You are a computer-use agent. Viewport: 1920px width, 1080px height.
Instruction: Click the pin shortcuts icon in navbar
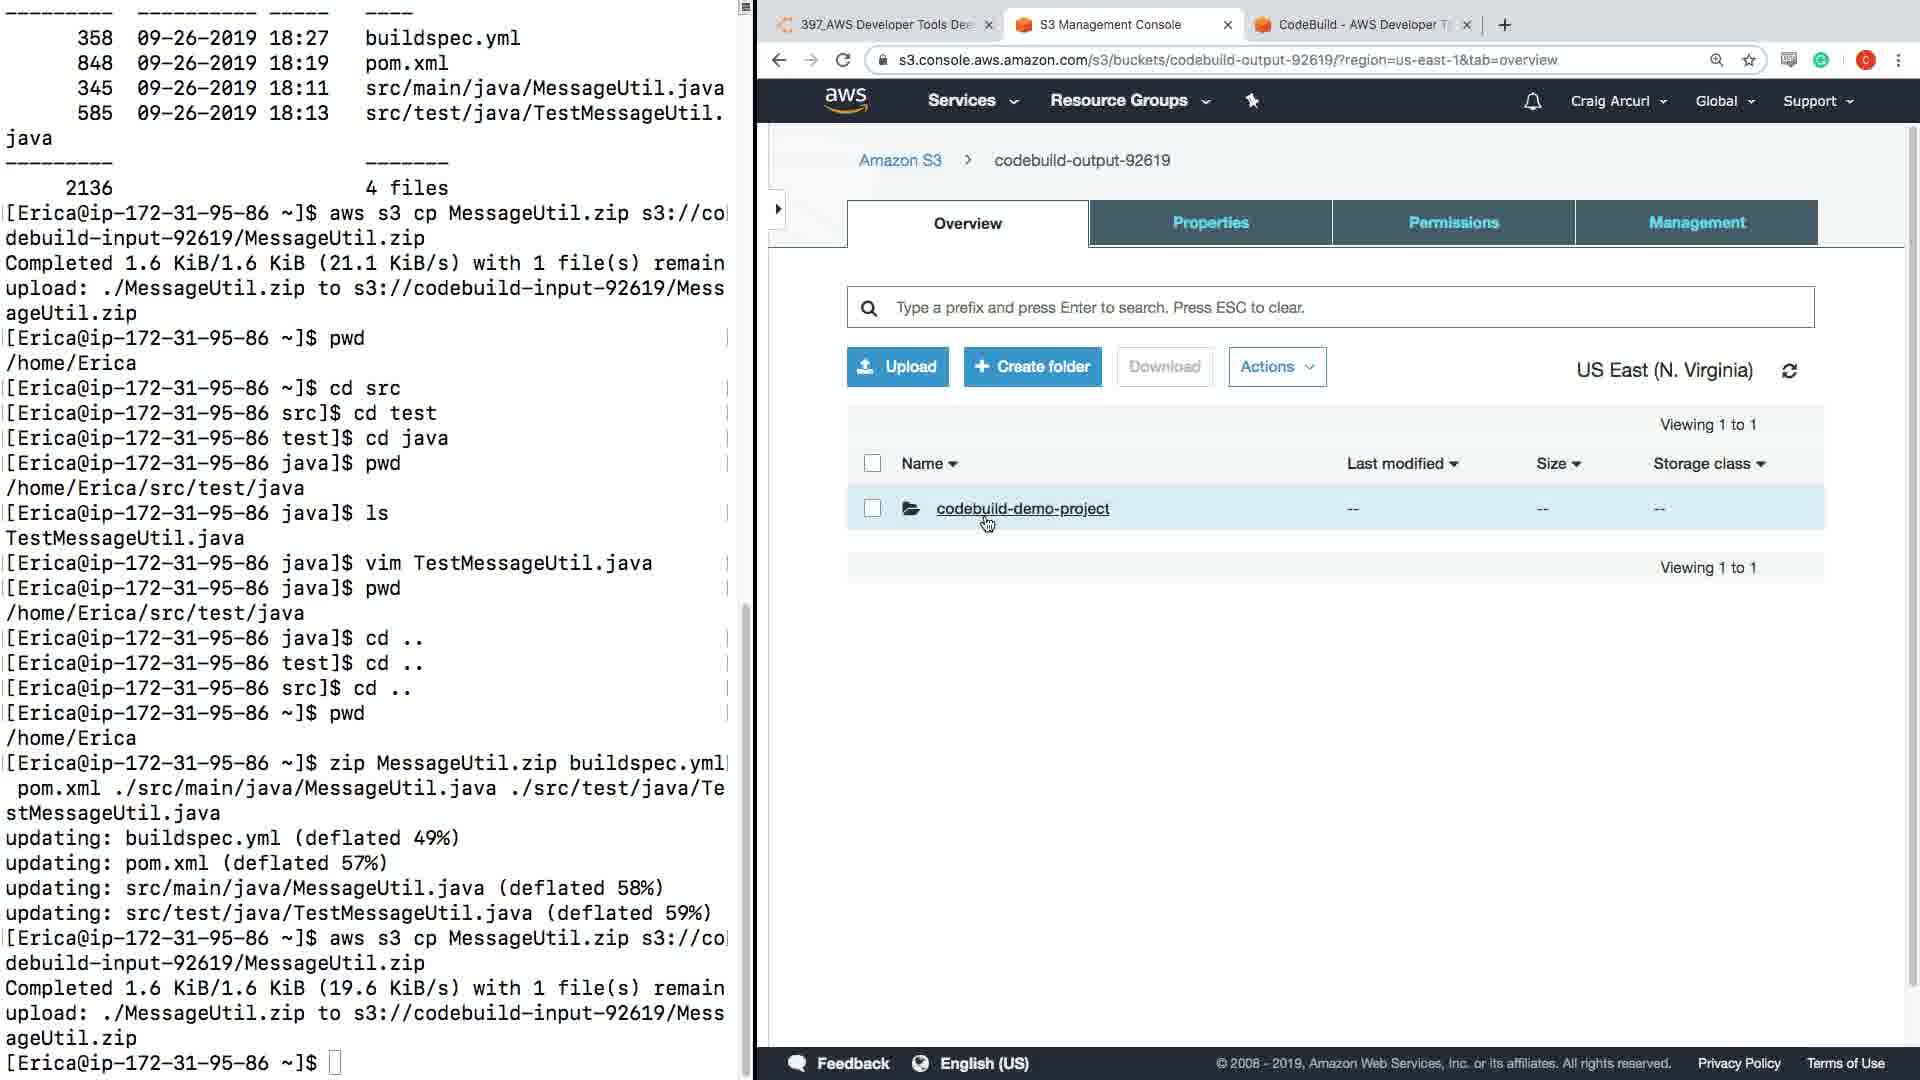point(1252,101)
